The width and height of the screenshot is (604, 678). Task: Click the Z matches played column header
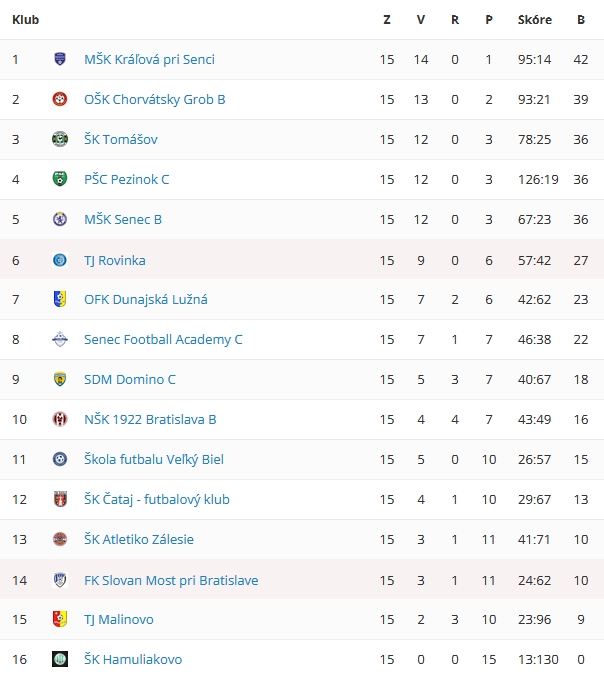click(x=387, y=19)
